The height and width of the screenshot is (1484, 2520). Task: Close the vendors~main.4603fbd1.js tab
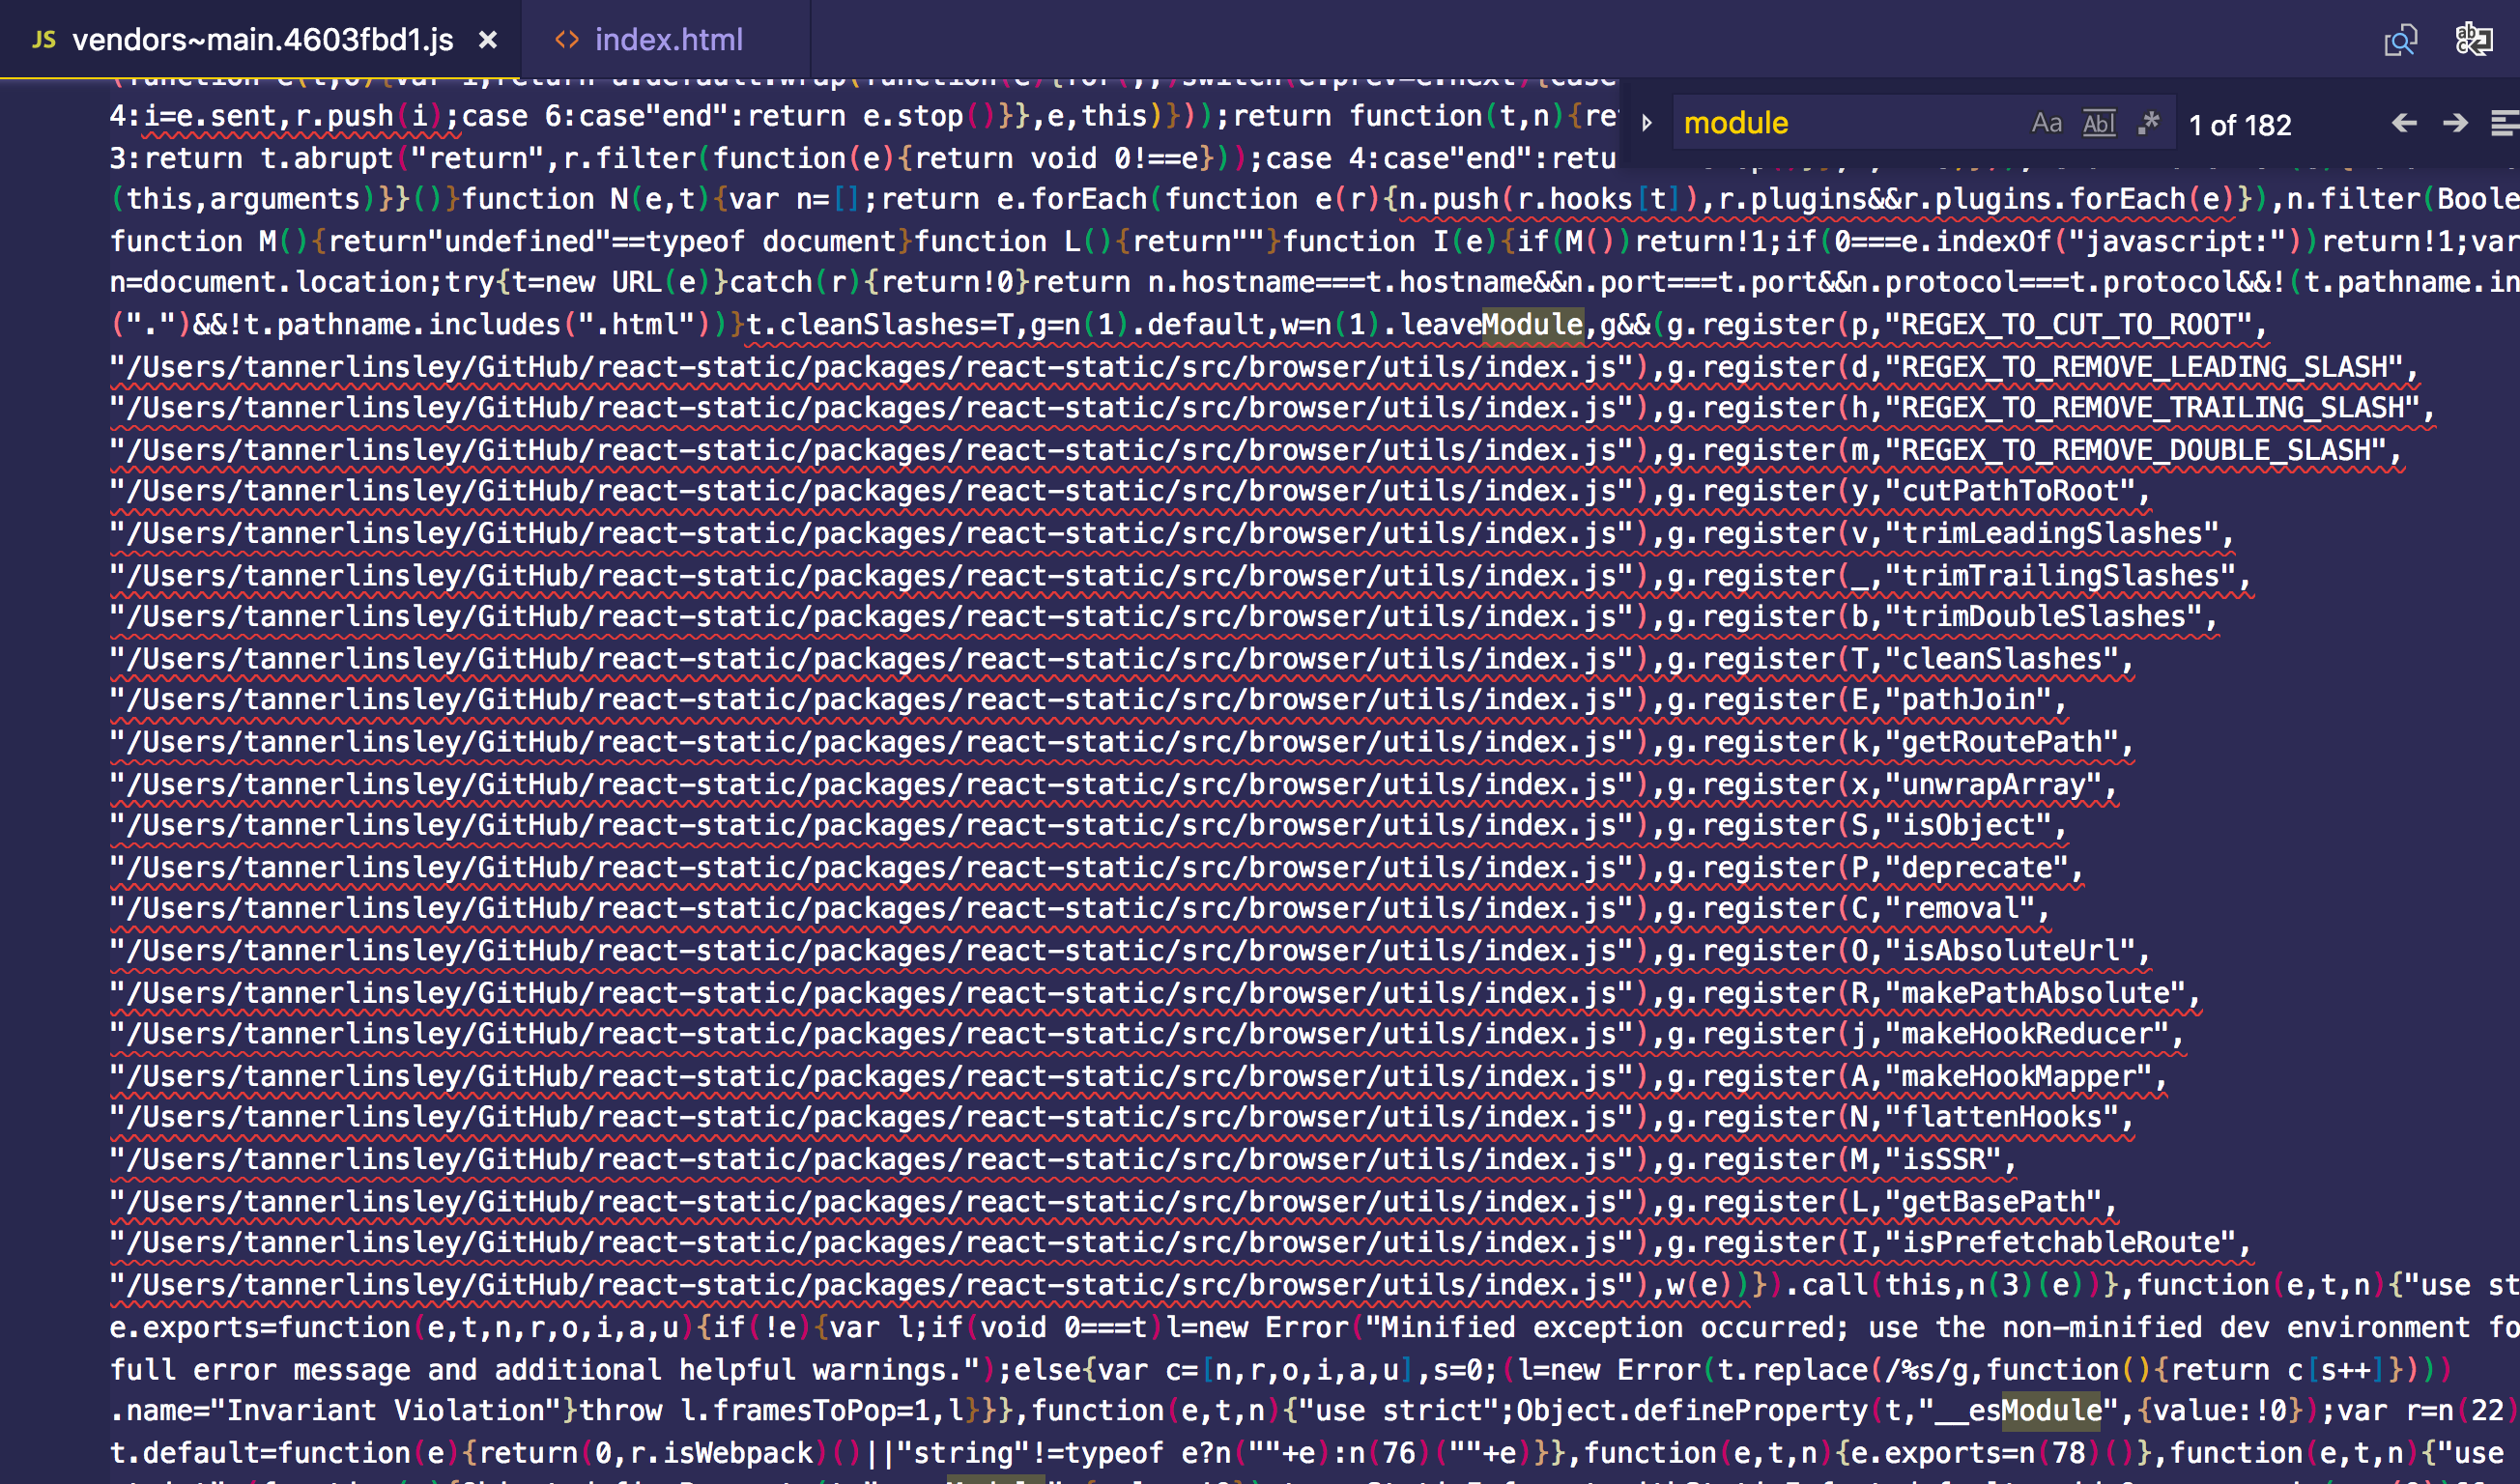pos(488,40)
